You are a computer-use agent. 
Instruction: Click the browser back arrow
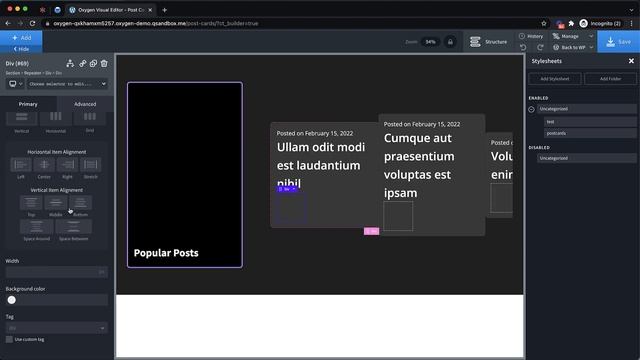pos(8,23)
